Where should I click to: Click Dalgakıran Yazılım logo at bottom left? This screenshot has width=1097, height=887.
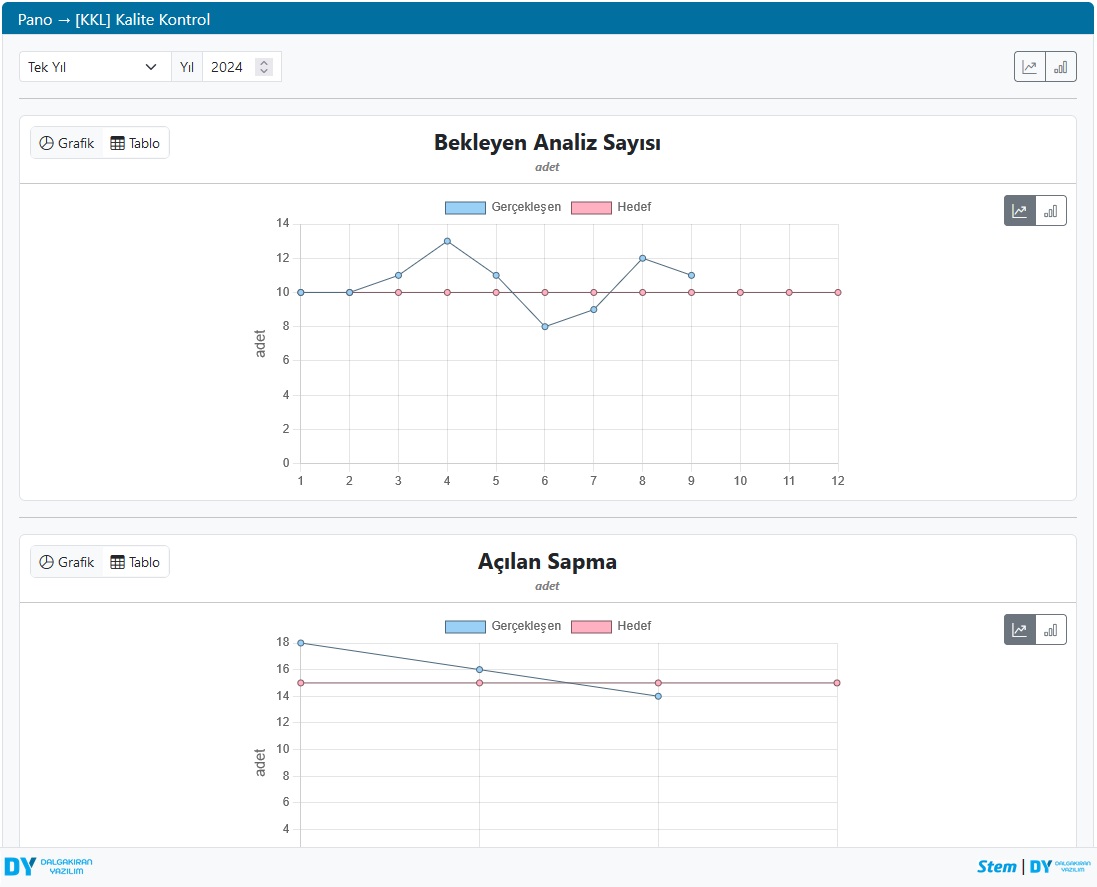click(48, 867)
